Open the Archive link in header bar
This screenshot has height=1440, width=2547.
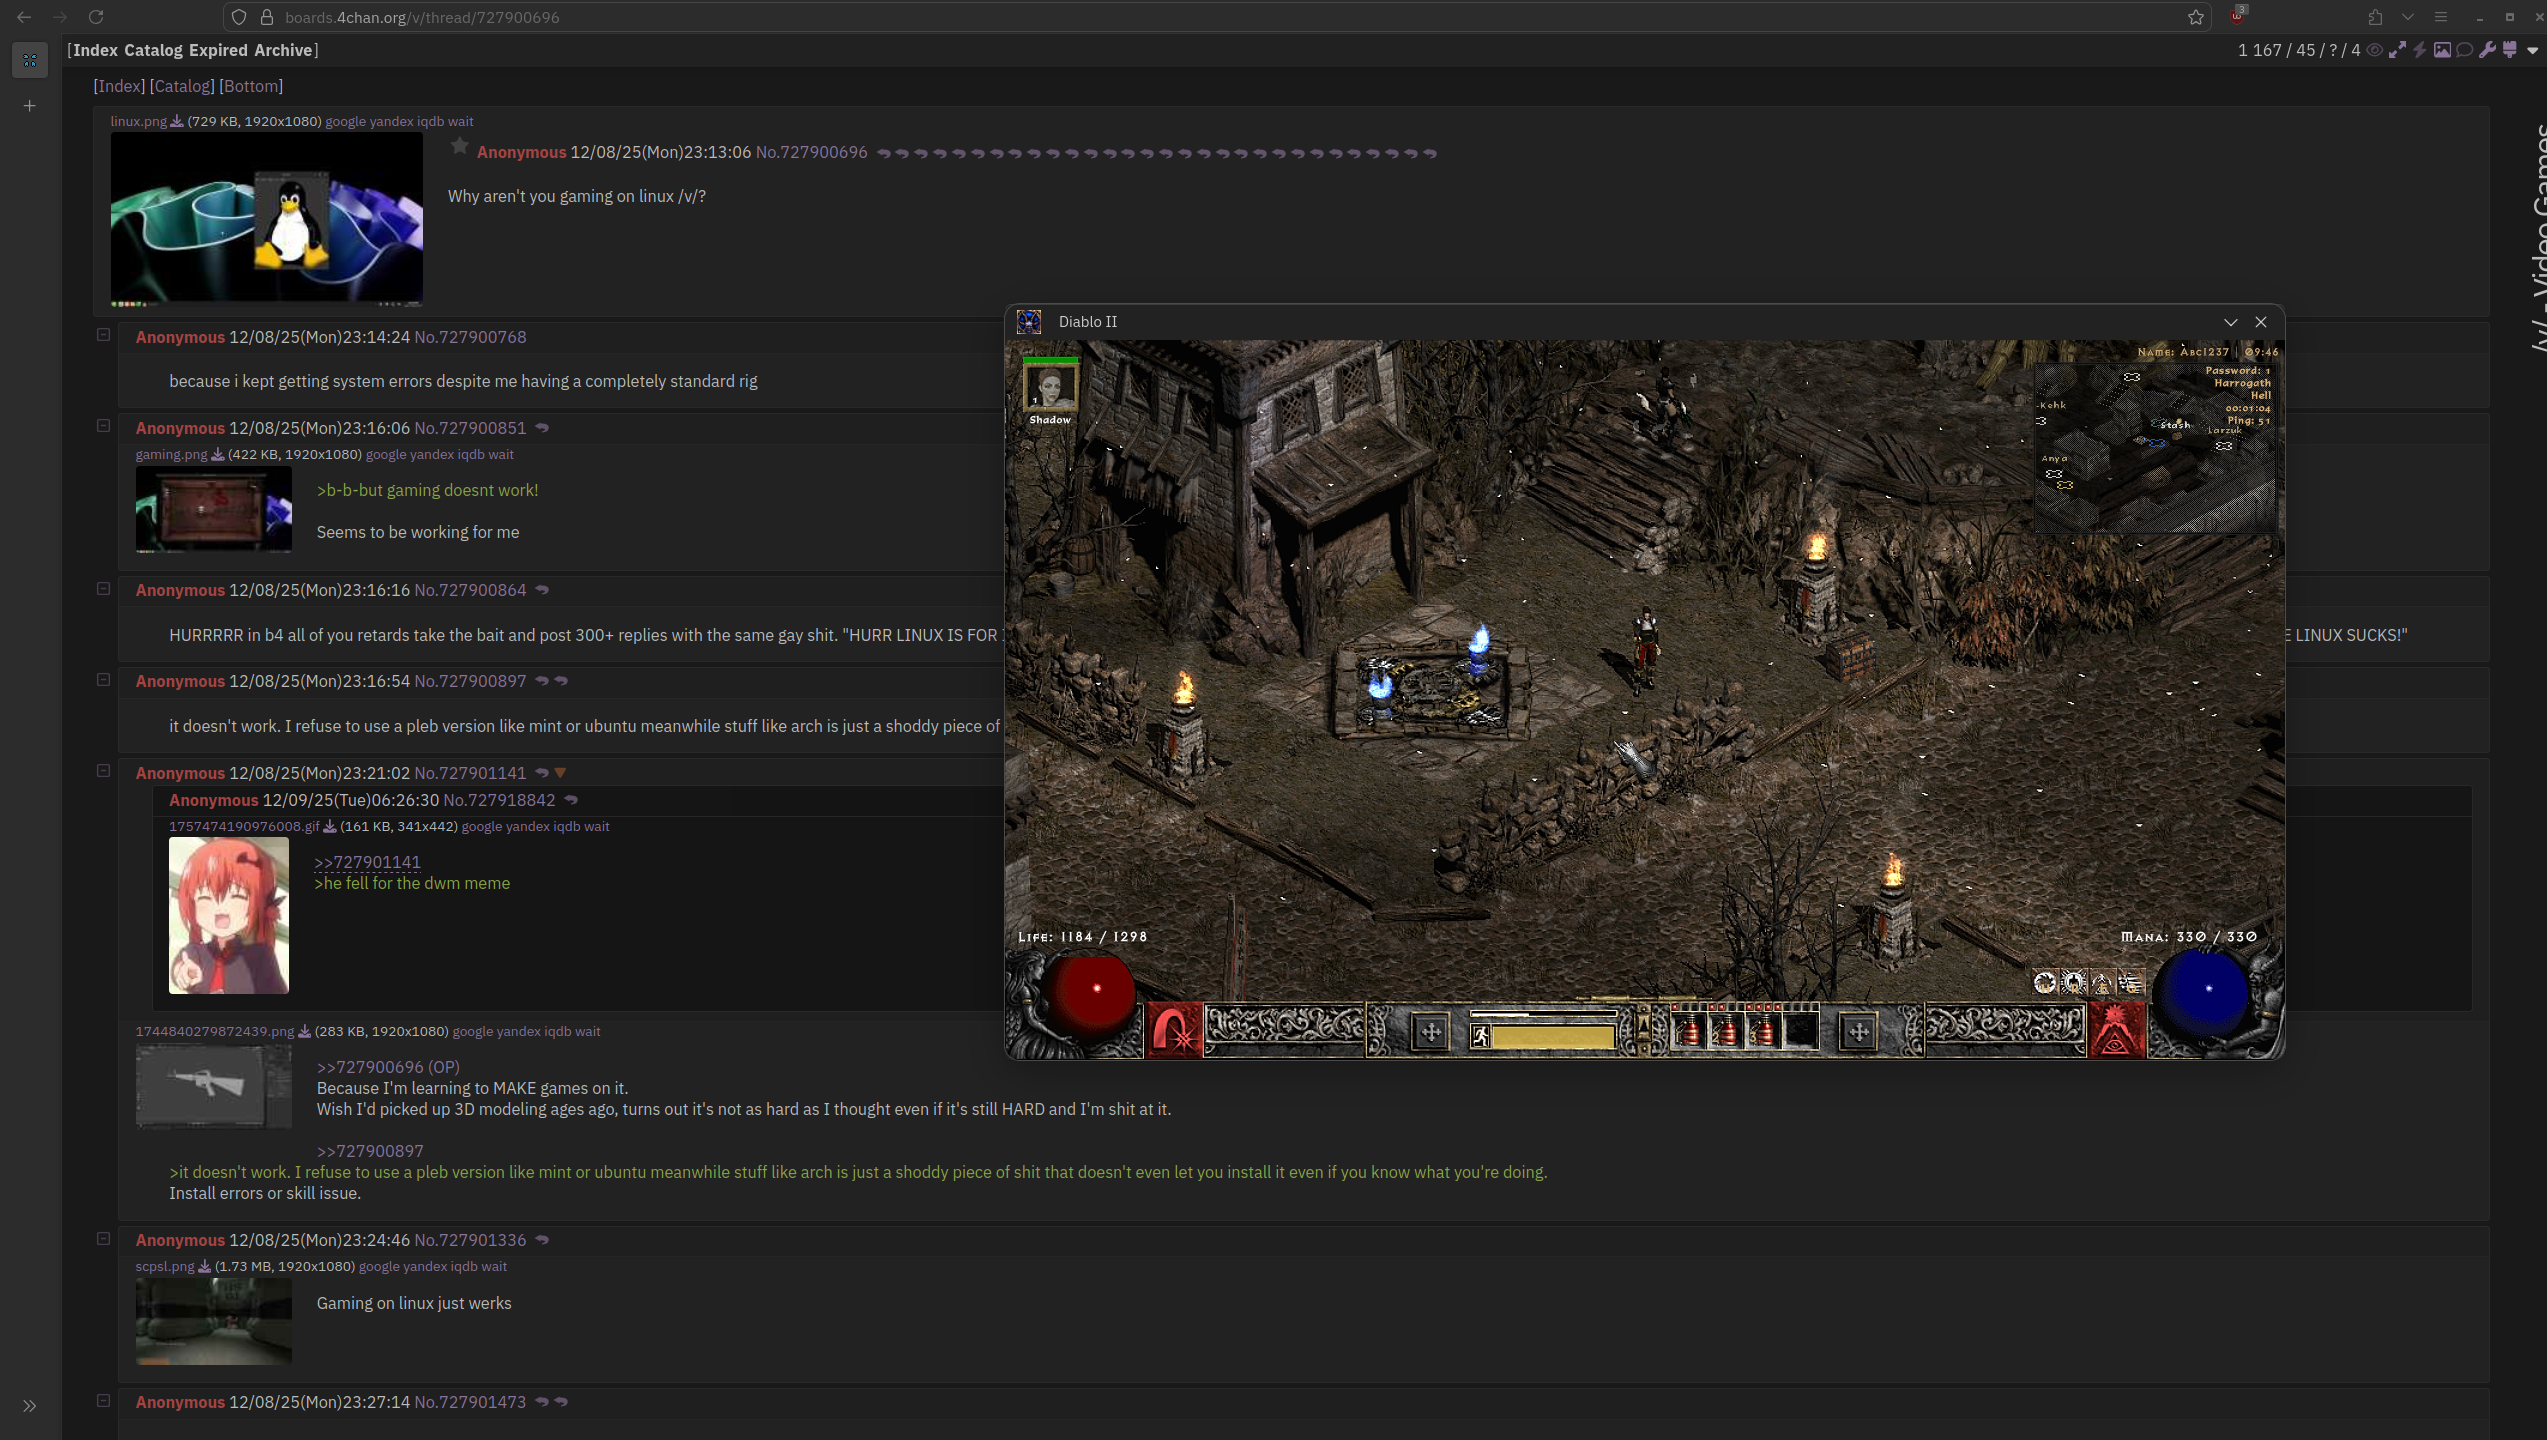pyautogui.click(x=283, y=50)
